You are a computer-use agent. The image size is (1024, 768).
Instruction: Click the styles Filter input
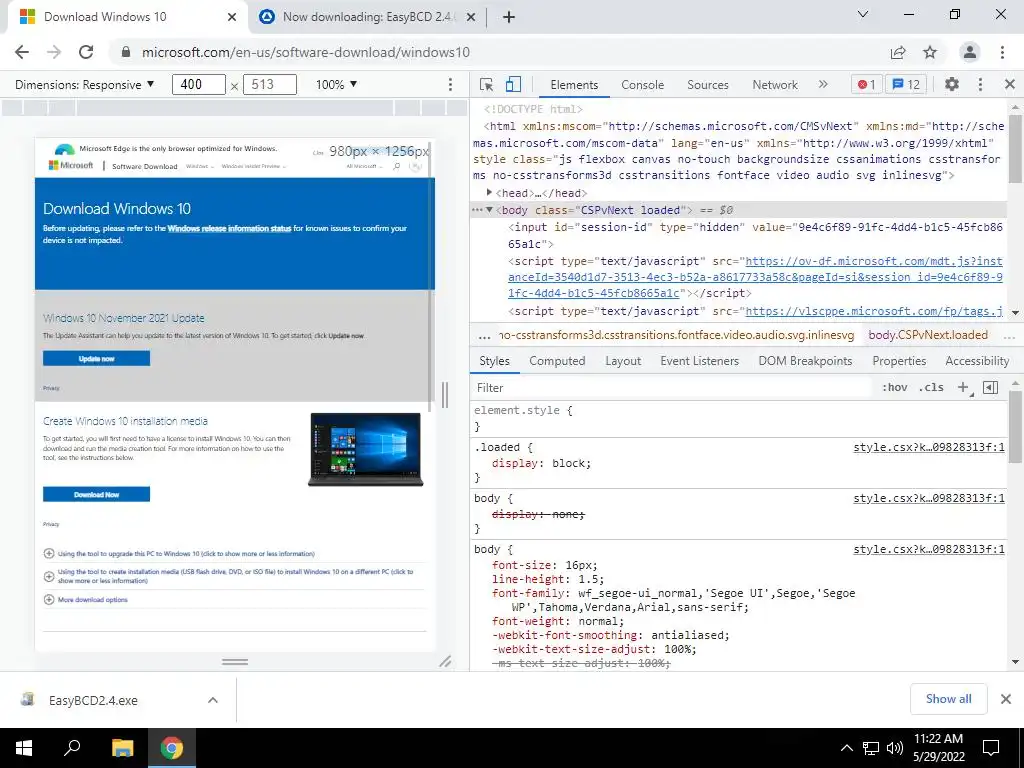(x=673, y=388)
